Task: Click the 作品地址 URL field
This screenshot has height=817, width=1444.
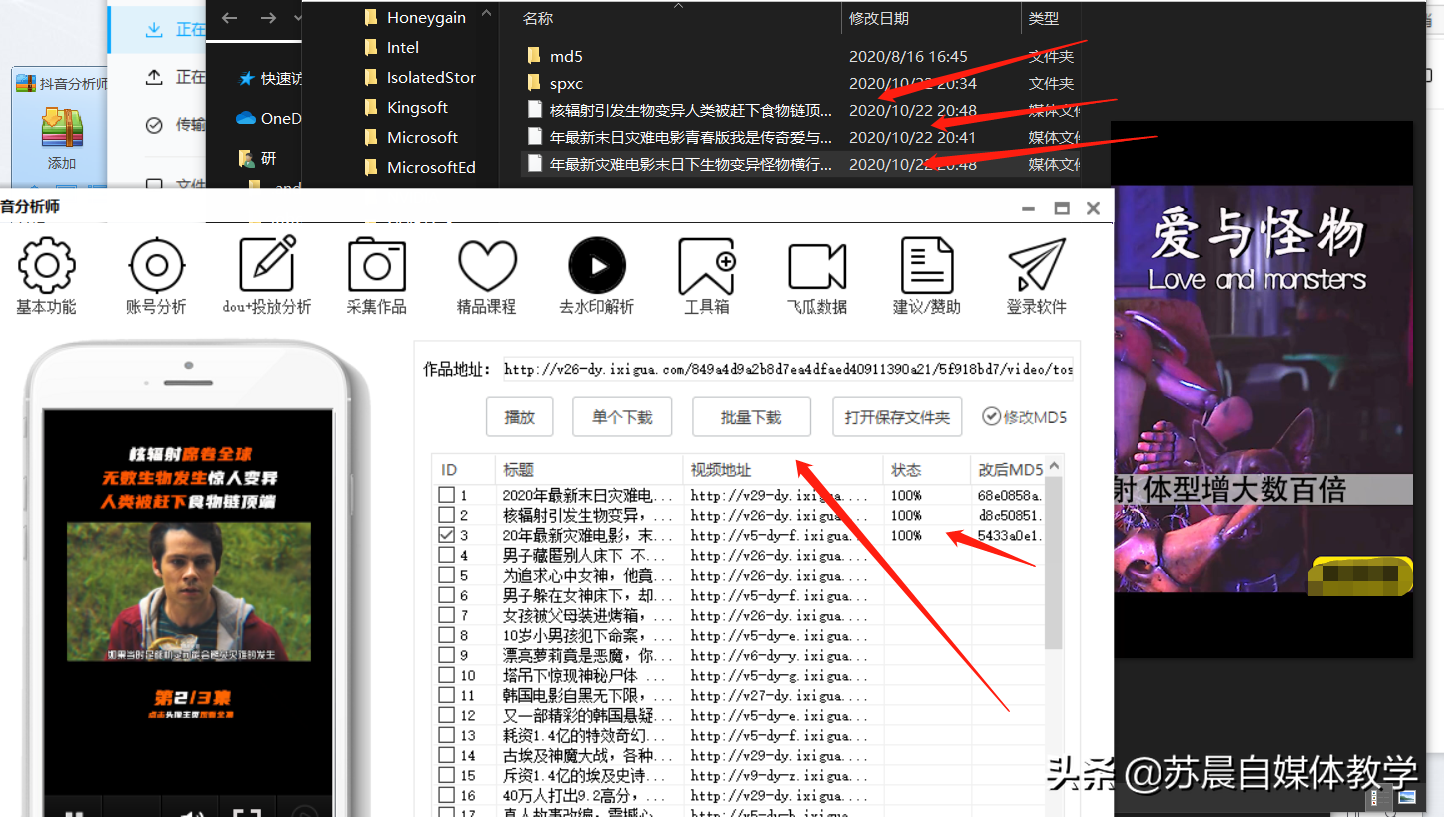Action: pos(788,369)
